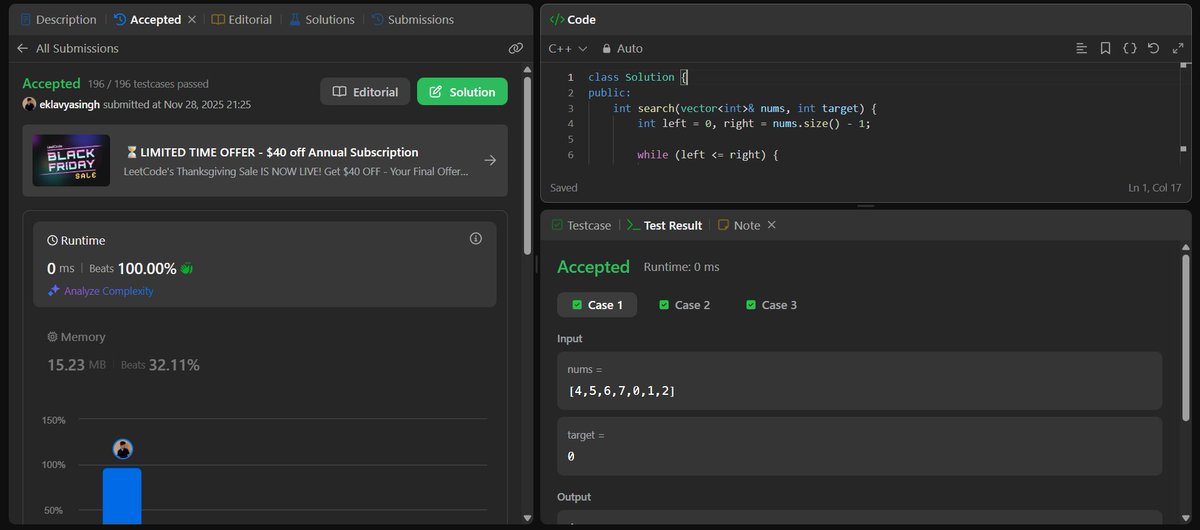Click 'int left = 0' code line

[754, 124]
